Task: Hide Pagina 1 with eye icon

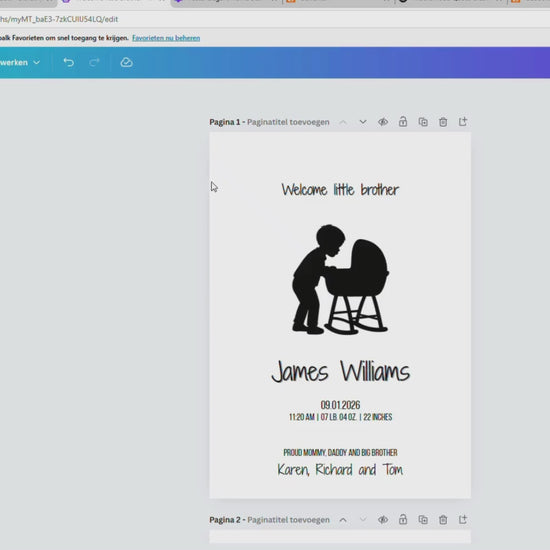Action: pos(383,122)
